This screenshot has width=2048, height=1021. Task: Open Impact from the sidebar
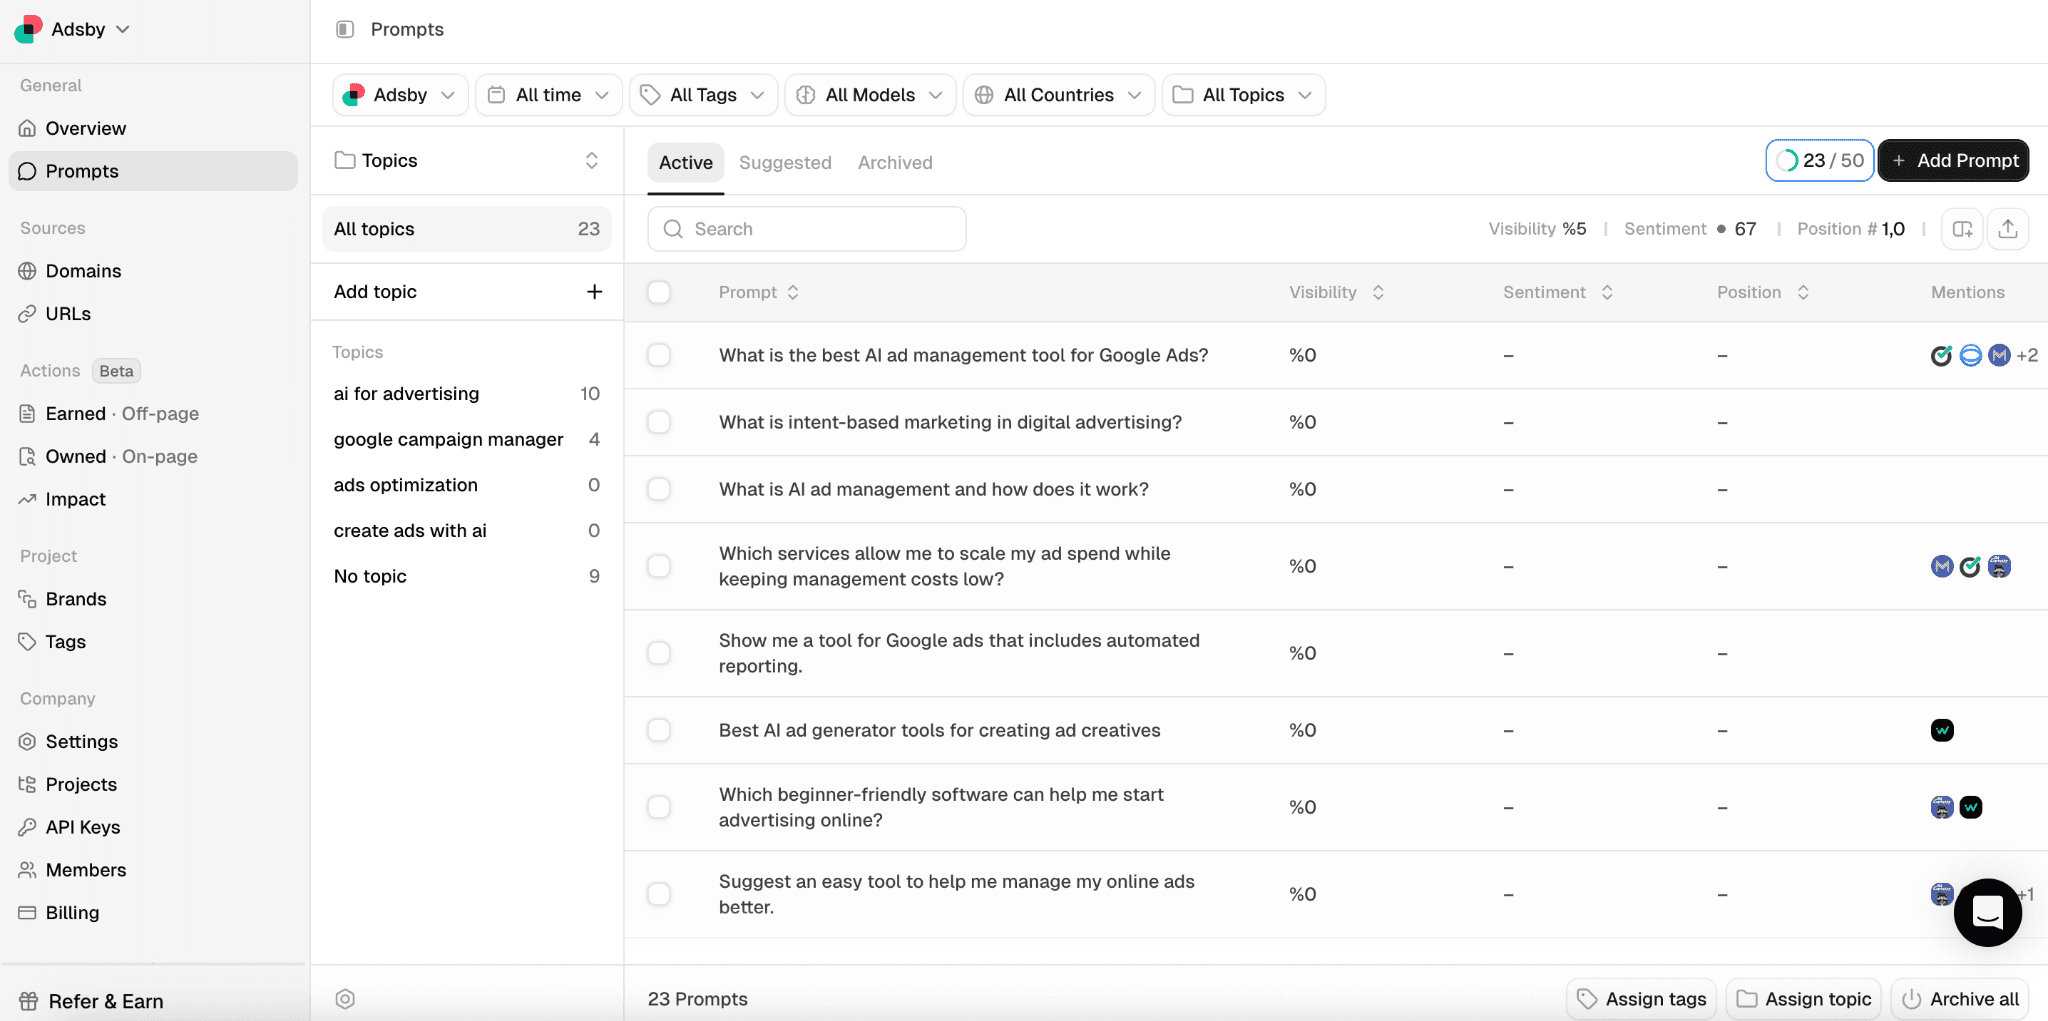click(x=75, y=499)
